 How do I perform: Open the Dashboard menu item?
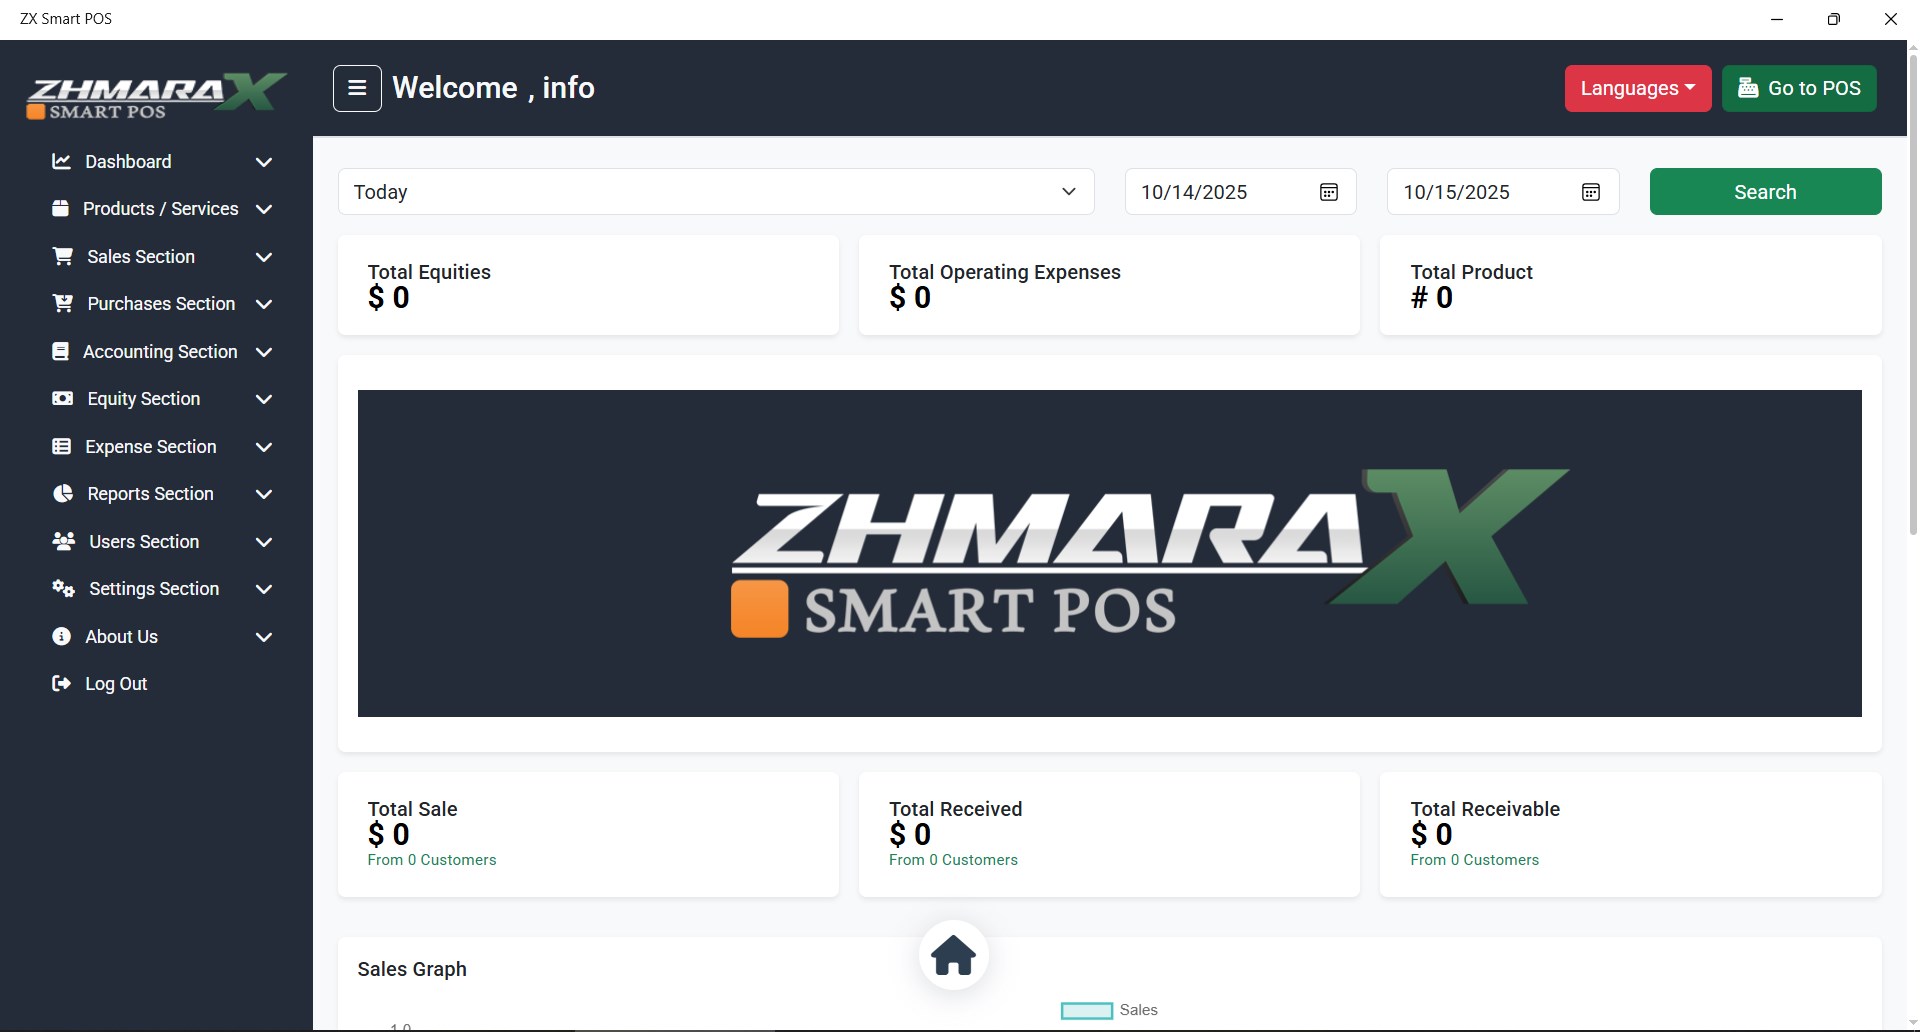pos(162,162)
